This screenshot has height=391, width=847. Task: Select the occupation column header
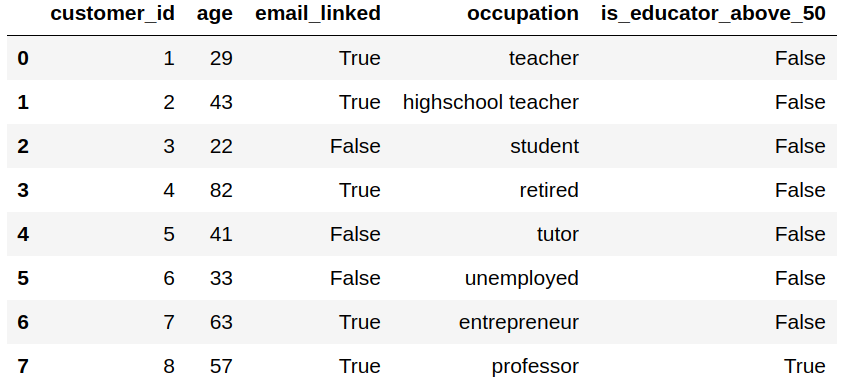pyautogui.click(x=523, y=14)
